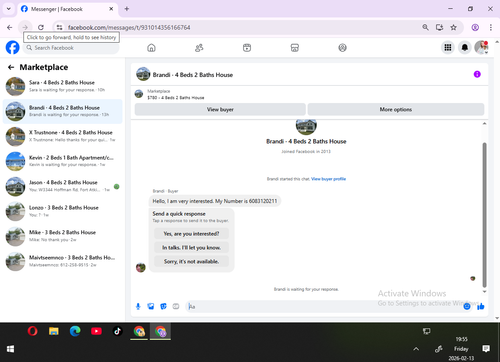
Task: Open the emoji picker in message box
Action: point(467,306)
